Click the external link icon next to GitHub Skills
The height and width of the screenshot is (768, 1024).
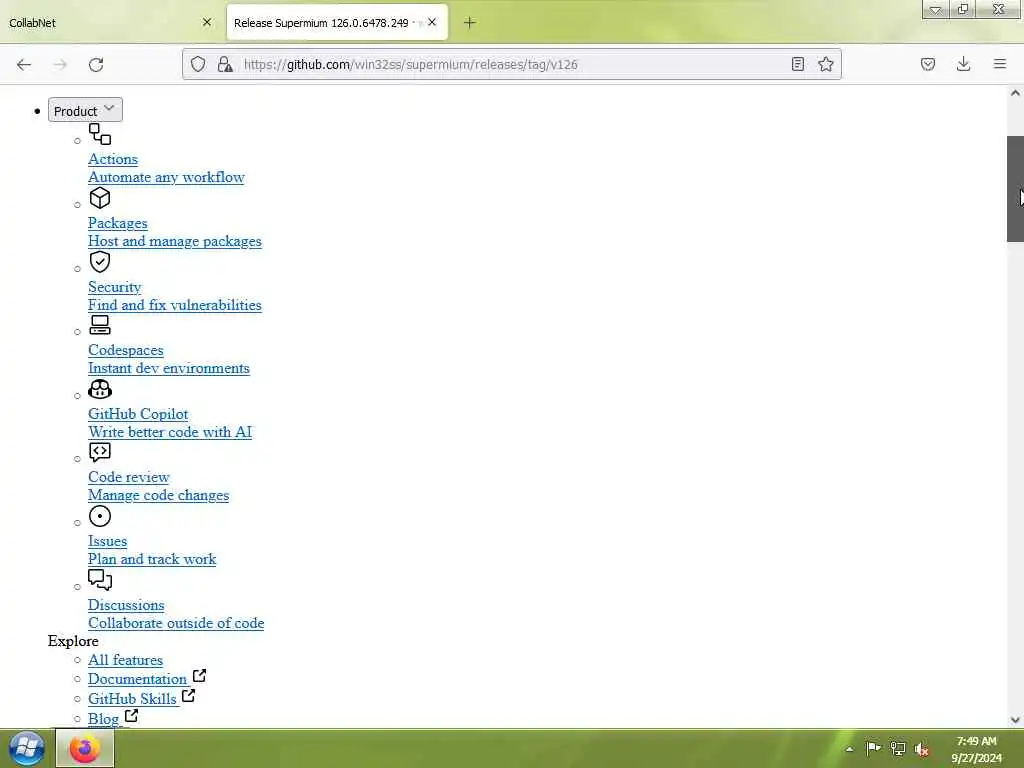click(x=188, y=696)
